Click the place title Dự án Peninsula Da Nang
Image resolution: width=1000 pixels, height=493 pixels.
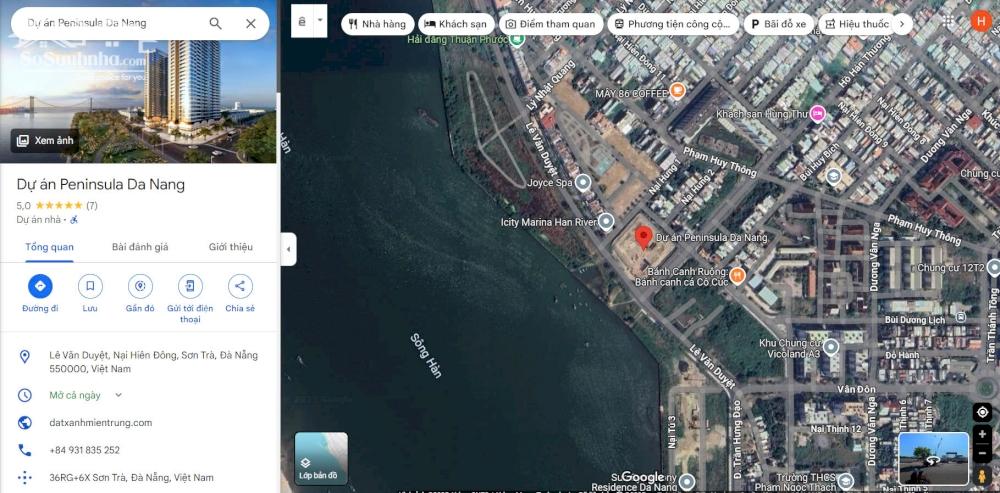101,185
